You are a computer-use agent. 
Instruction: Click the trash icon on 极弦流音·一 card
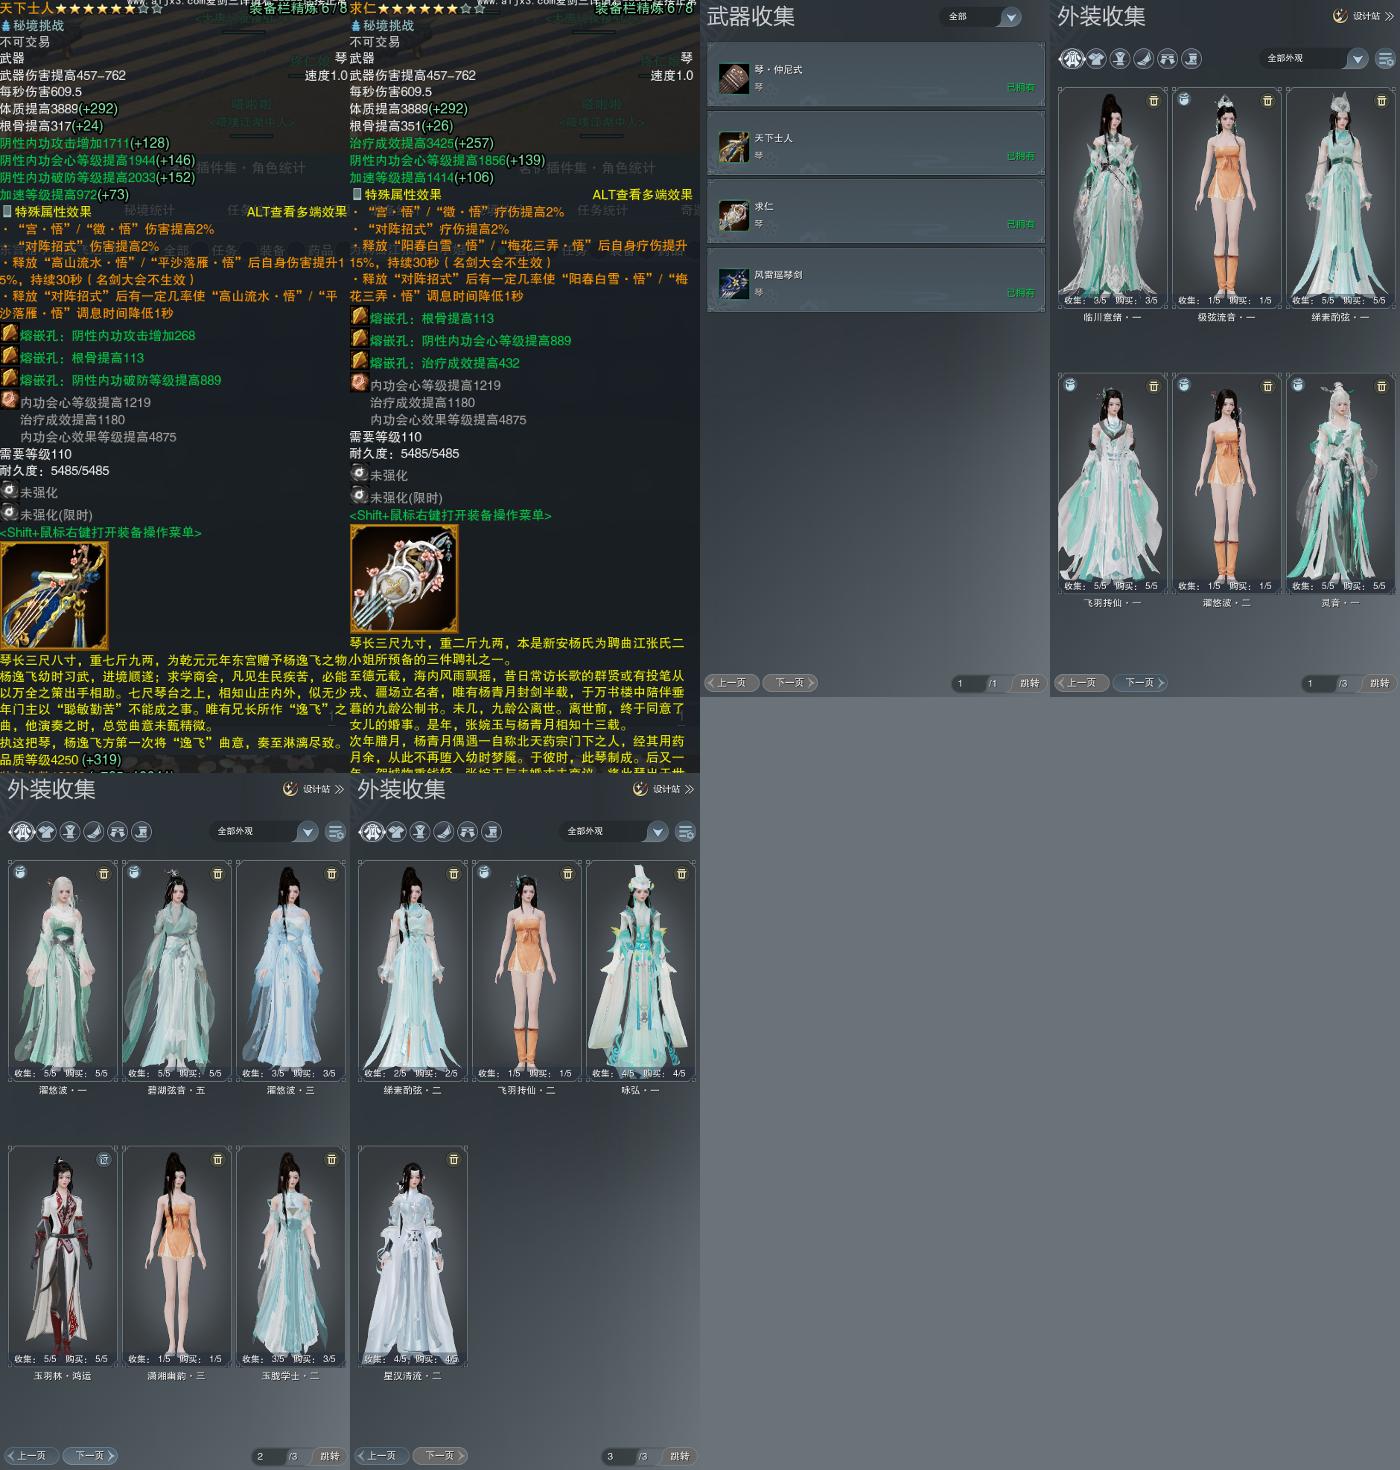(x=1268, y=101)
